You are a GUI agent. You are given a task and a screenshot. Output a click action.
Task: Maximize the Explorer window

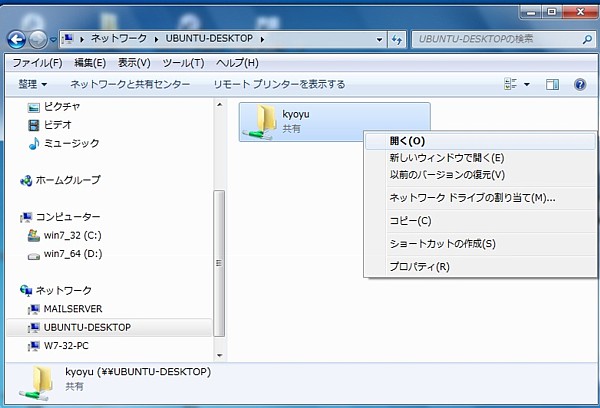[x=551, y=12]
